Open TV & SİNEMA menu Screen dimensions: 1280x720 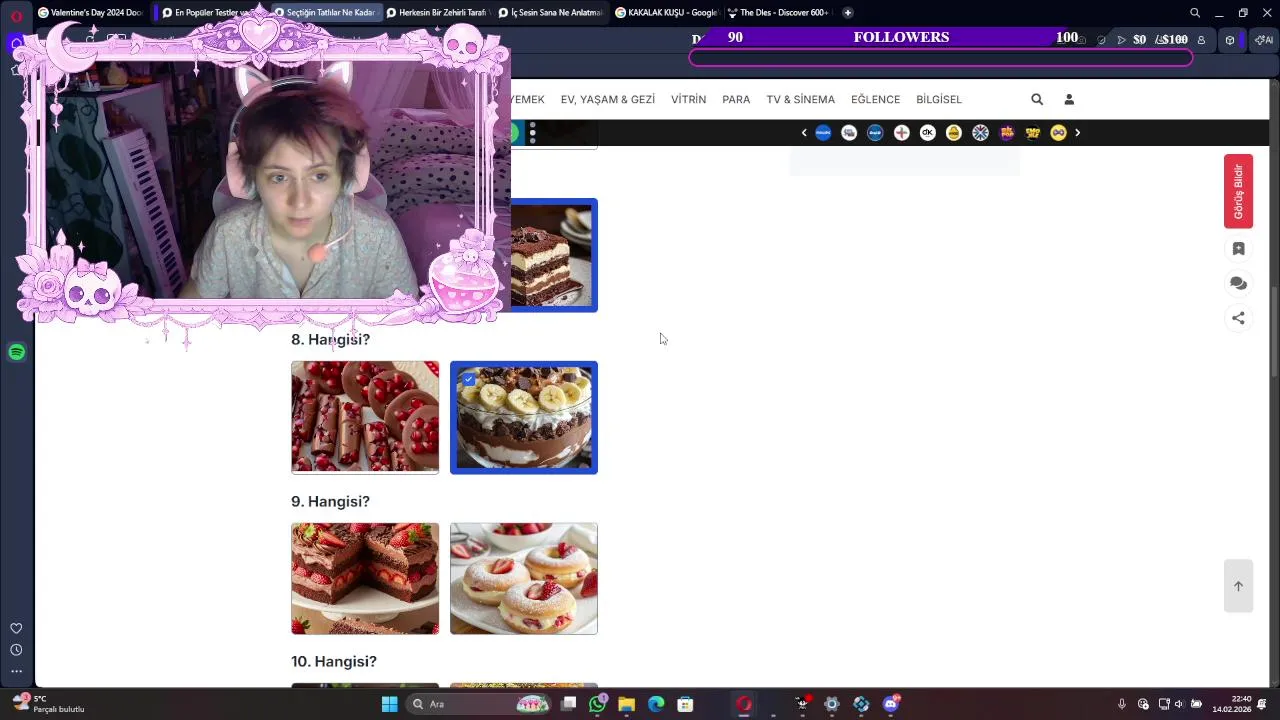pos(800,99)
